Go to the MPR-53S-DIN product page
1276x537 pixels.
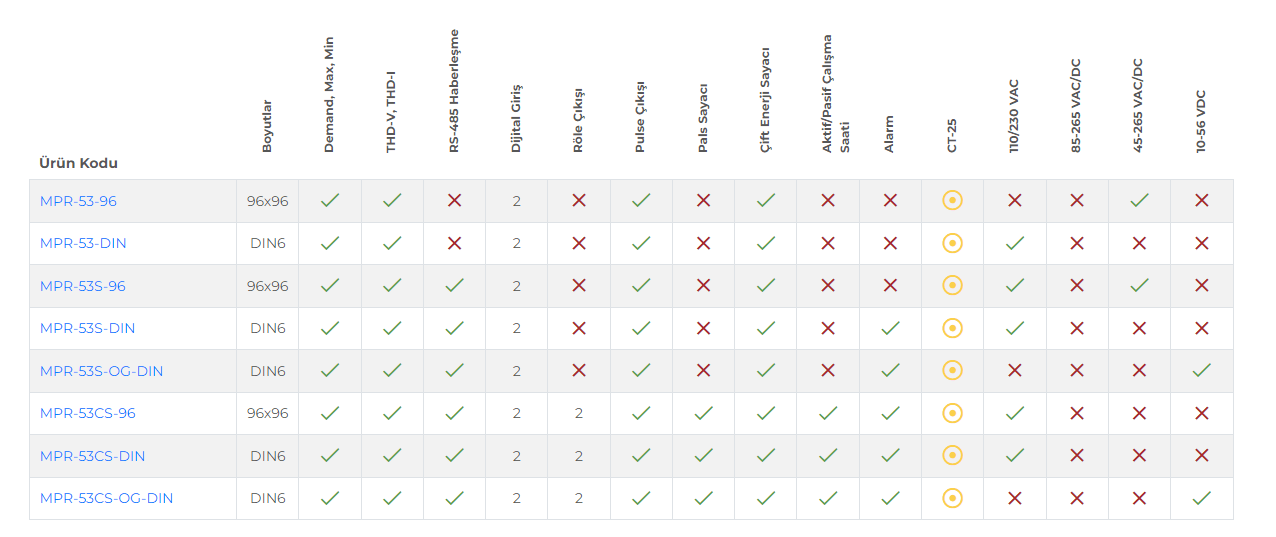click(88, 328)
